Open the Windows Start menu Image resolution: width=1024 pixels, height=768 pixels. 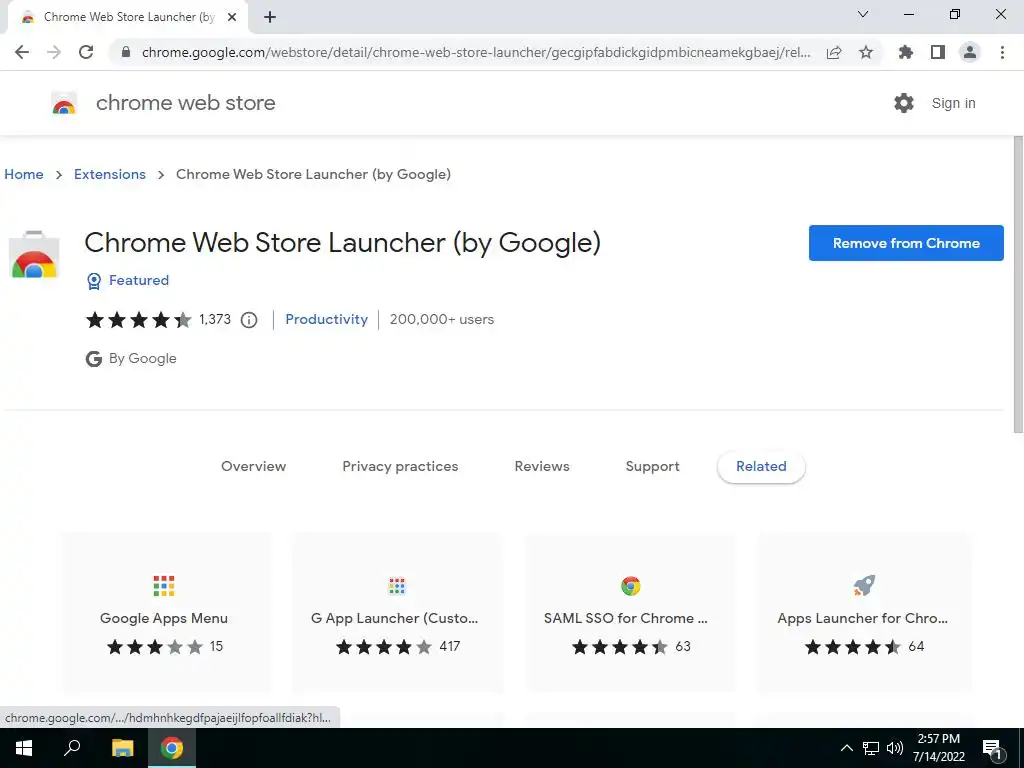pos(24,748)
